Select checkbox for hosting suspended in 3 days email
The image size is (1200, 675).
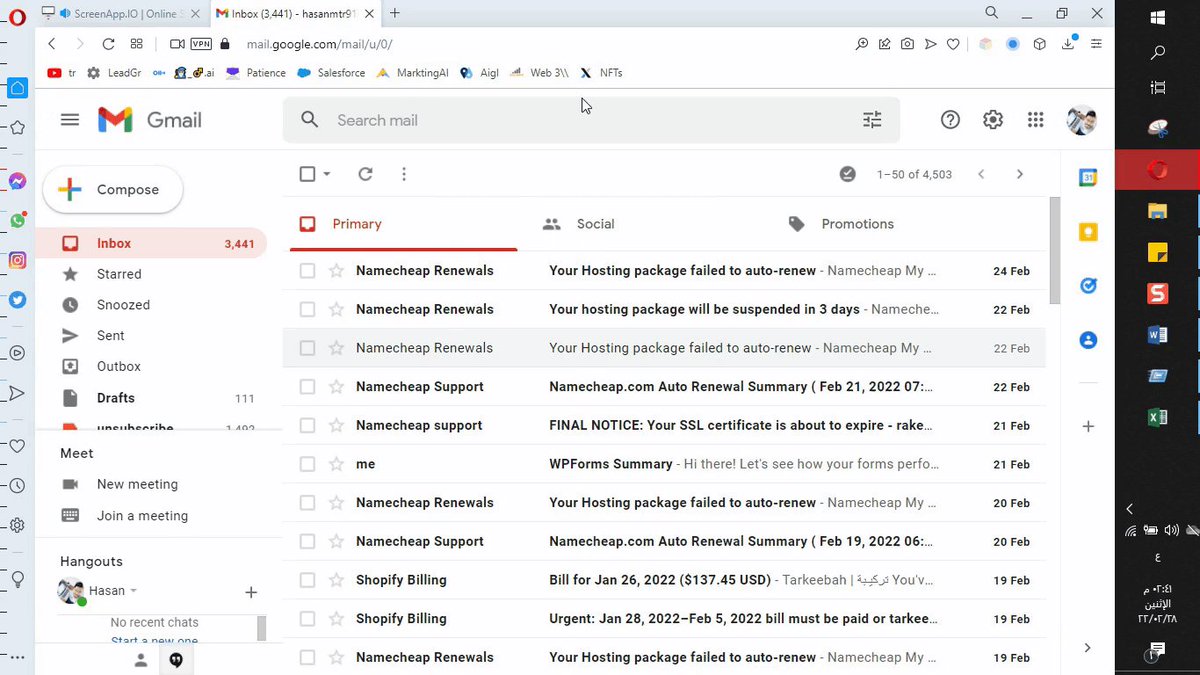307,310
